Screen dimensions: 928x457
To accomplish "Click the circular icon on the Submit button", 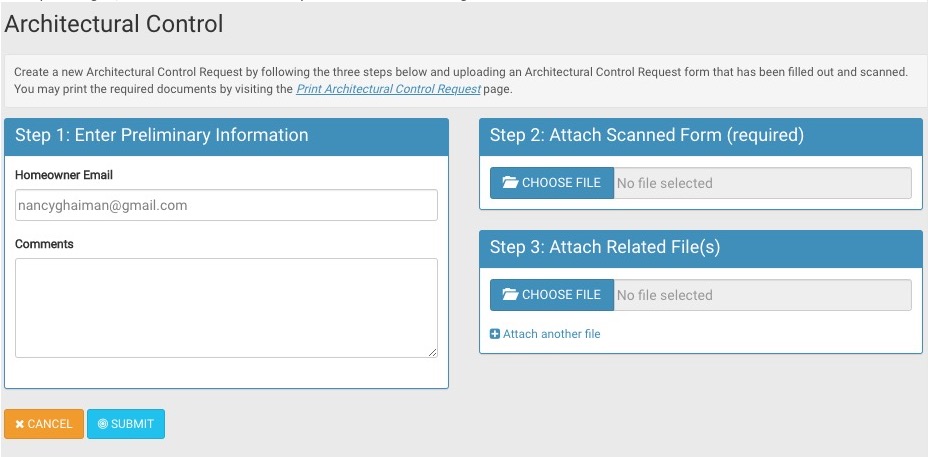I will click(102, 424).
